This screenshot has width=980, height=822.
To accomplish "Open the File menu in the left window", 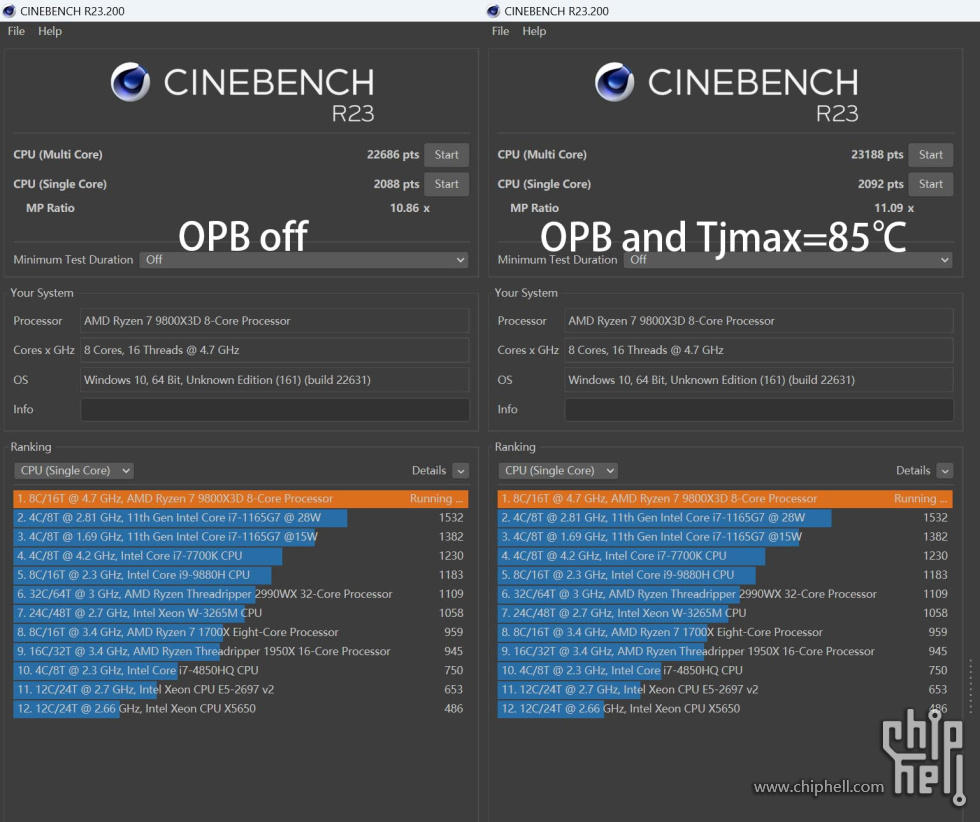I will coord(16,31).
